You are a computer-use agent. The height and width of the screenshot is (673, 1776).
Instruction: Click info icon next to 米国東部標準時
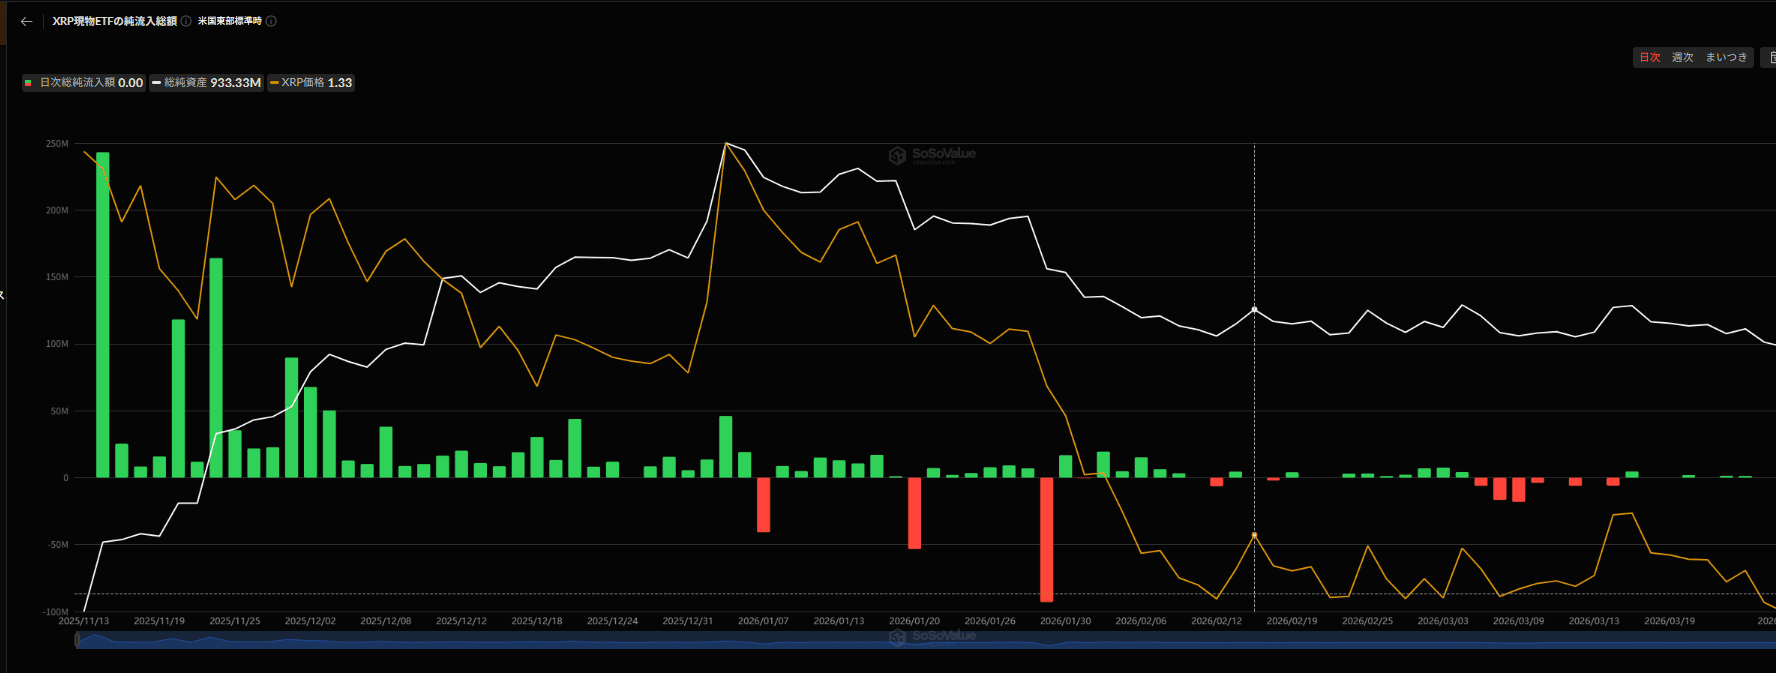[x=271, y=21]
